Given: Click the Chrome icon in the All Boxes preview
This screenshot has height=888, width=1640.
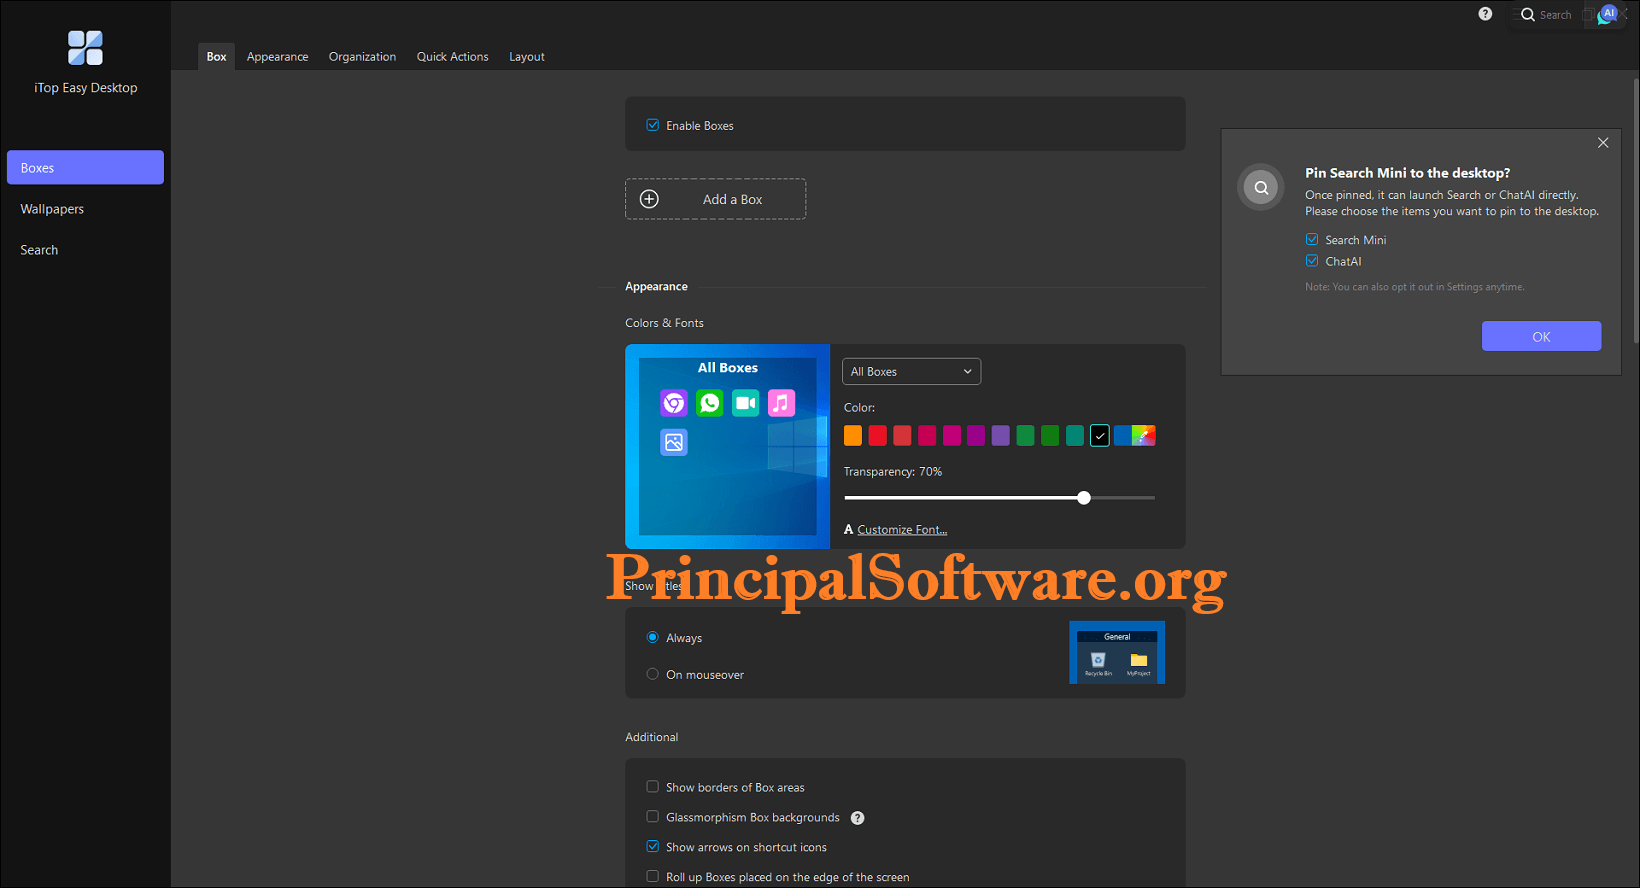Looking at the screenshot, I should [674, 402].
